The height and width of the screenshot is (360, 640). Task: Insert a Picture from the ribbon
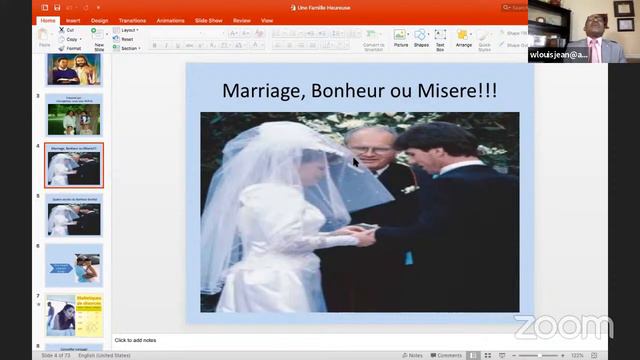point(400,38)
